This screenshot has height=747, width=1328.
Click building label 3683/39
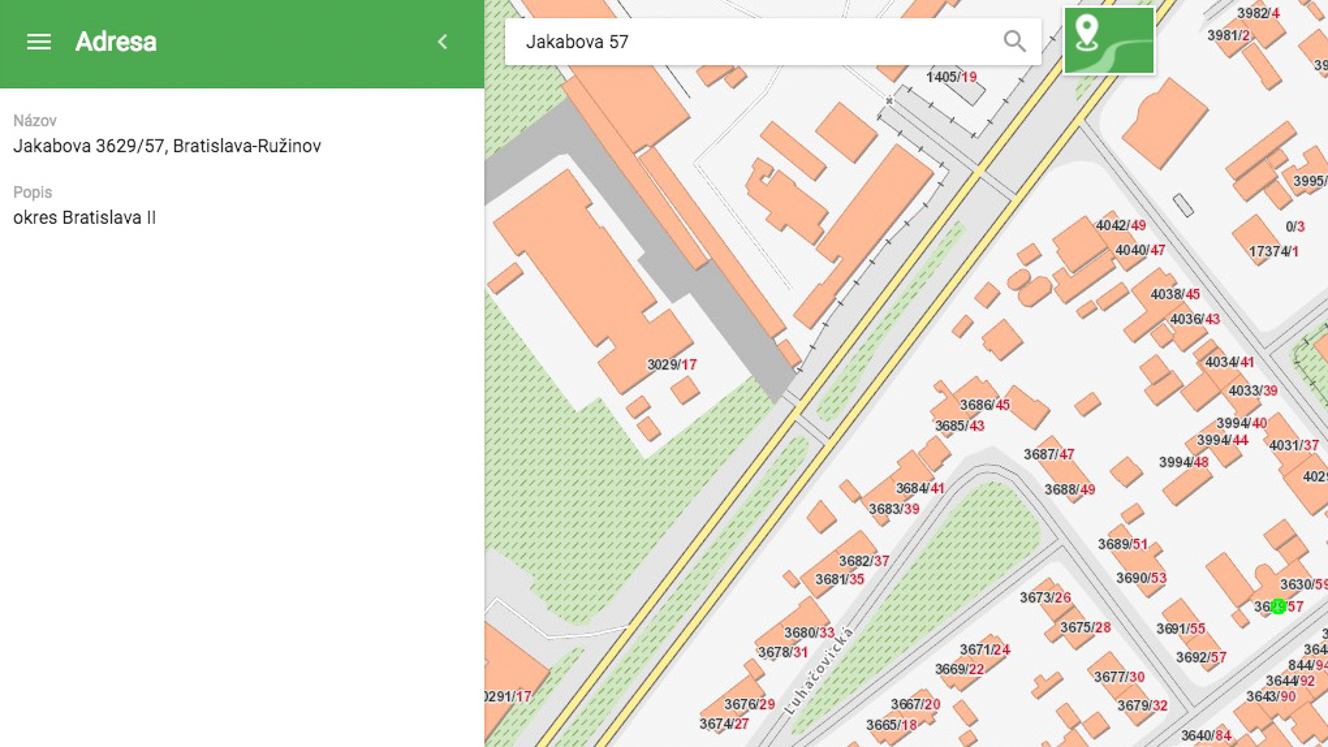click(x=894, y=509)
